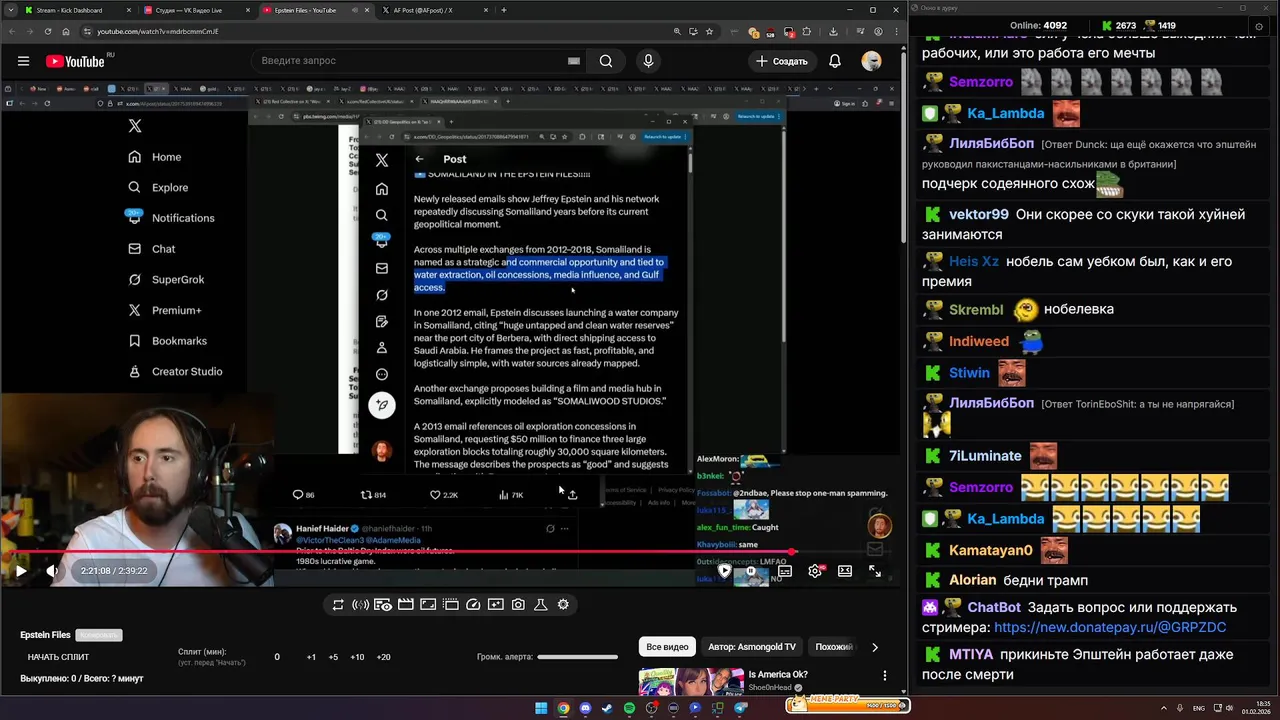
Task: Open YouTube account avatar menu
Action: (x=872, y=61)
